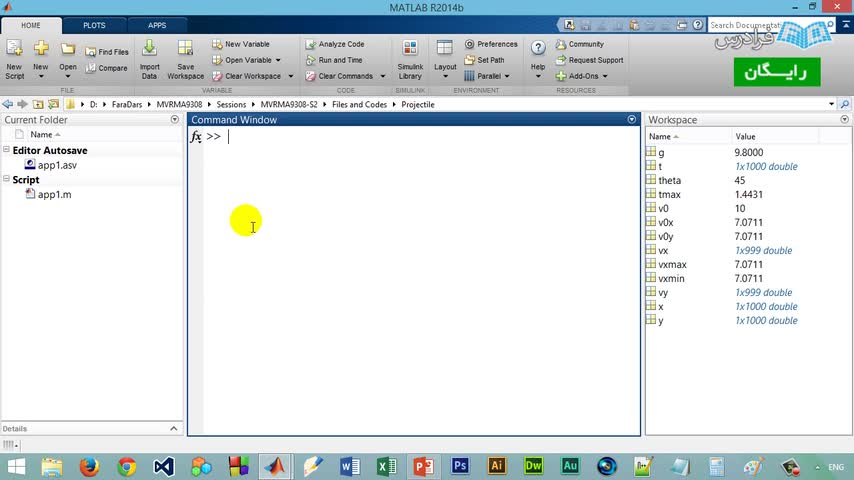
Task: Select Sessions in the address path
Action: pos(231,105)
